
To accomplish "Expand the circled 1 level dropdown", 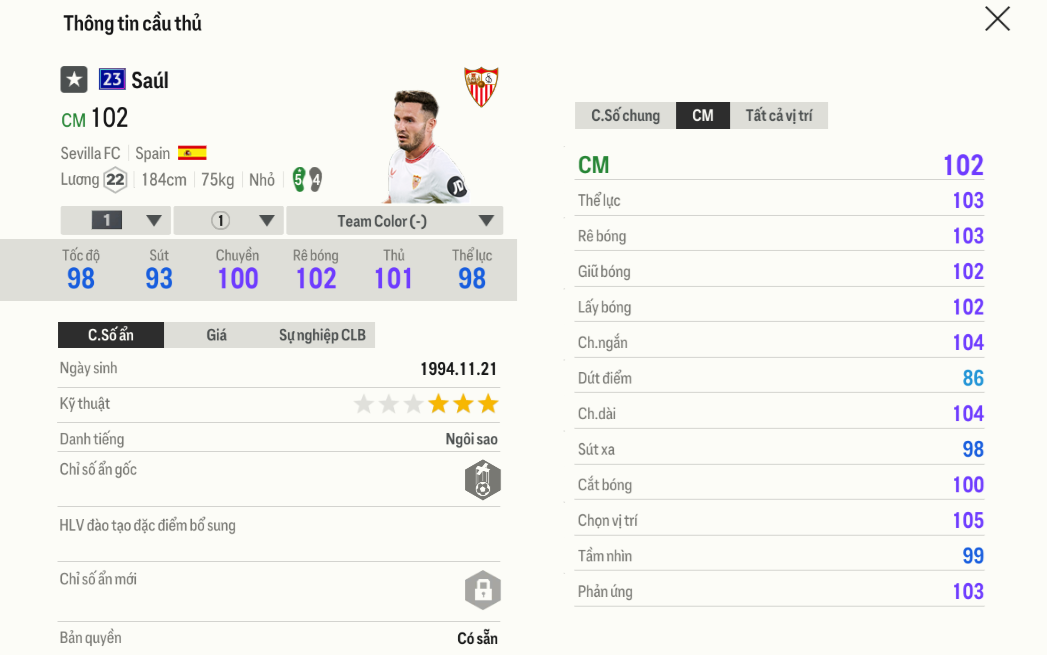I will click(x=229, y=221).
